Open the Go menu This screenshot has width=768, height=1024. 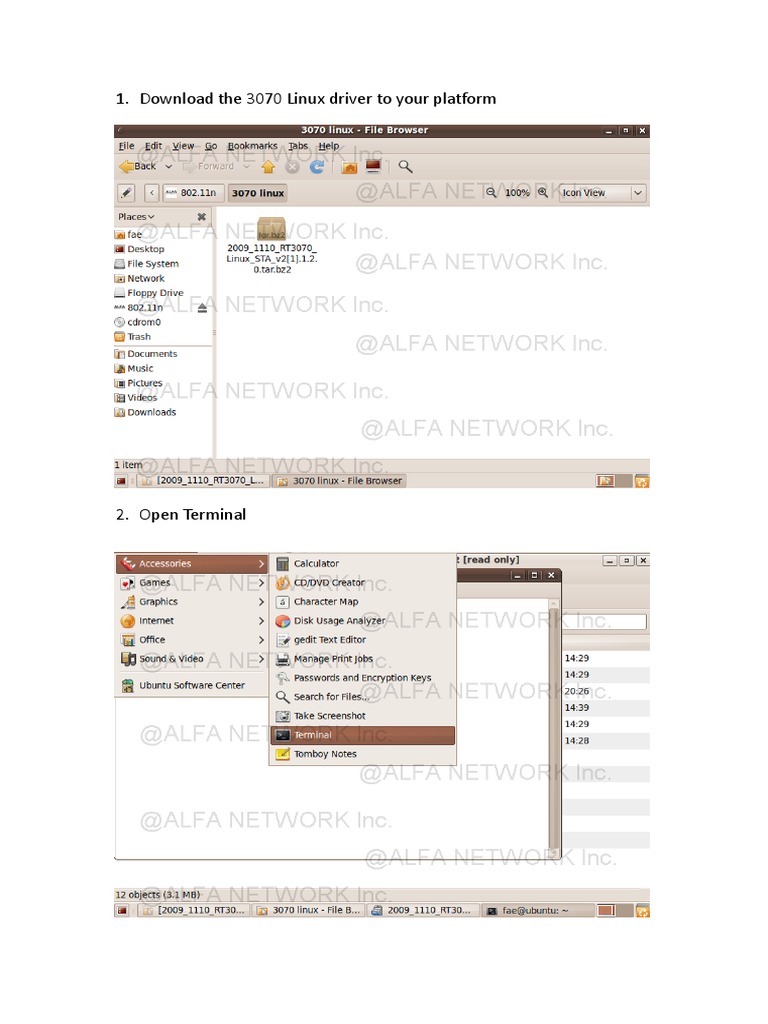(211, 146)
